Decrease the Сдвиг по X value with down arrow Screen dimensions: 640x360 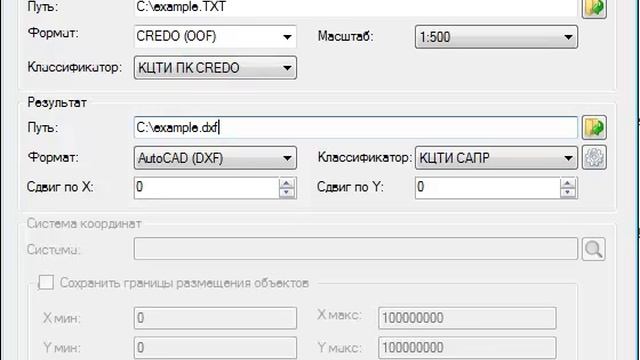[287, 193]
